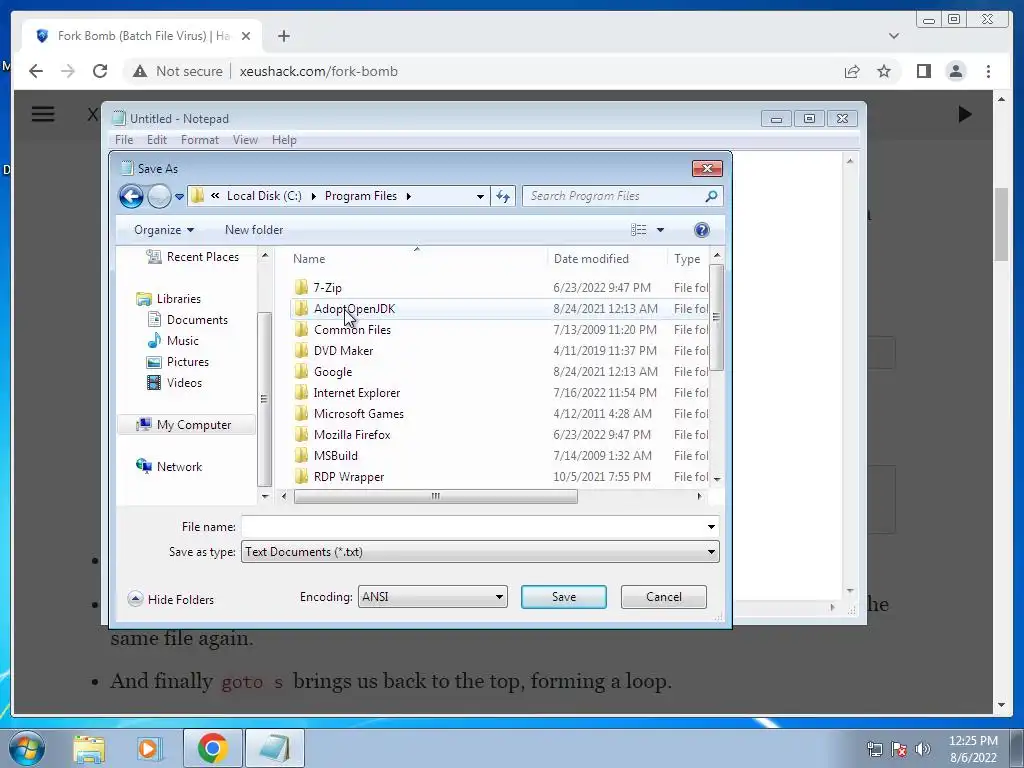
Task: Open Windows Explorer from the taskbar
Action: pyautogui.click(x=89, y=748)
